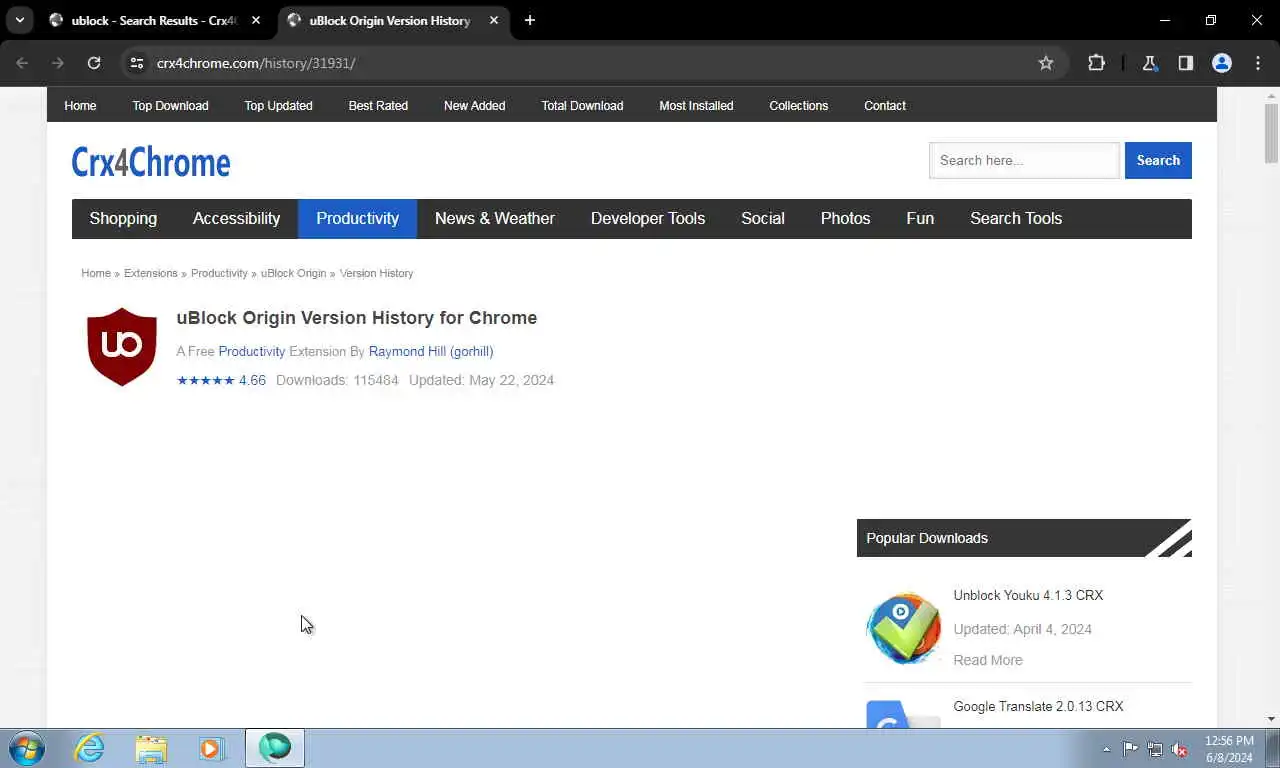Go to Top Updated
This screenshot has width=1280, height=768.
[279, 105]
